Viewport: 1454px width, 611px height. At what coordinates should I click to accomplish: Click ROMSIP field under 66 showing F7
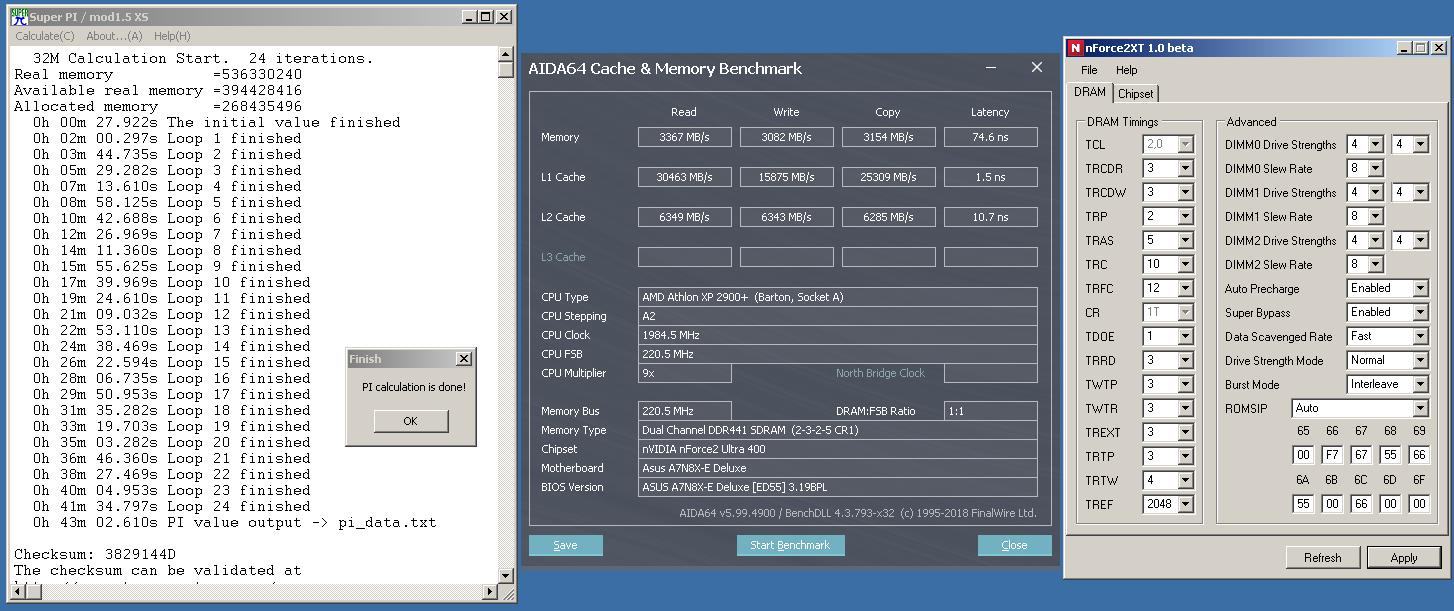[1332, 455]
